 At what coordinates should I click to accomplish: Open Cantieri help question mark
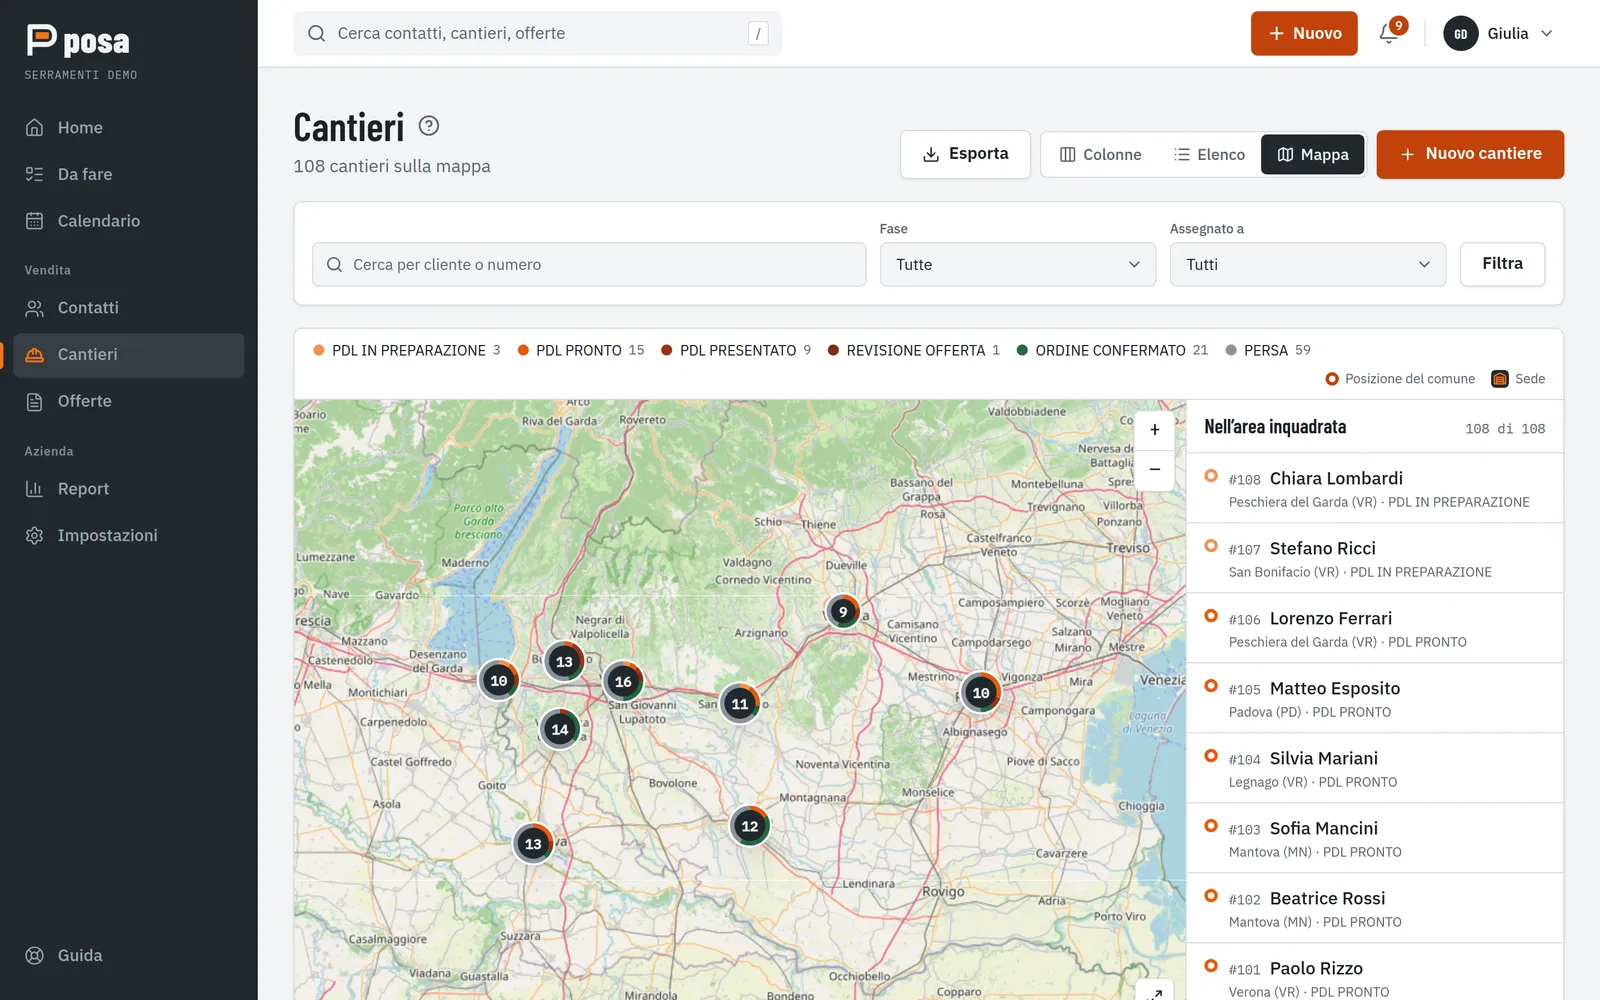pos(429,126)
